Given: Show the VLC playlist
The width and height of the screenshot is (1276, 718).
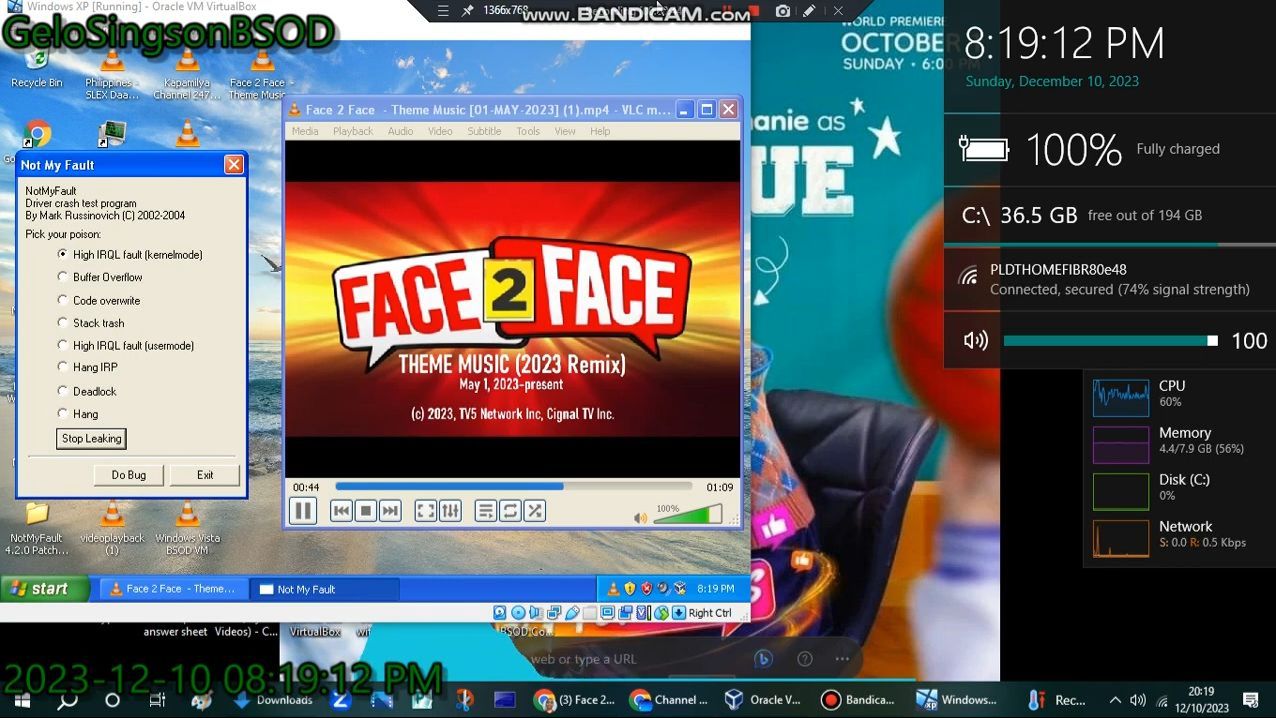Looking at the screenshot, I should click(485, 511).
